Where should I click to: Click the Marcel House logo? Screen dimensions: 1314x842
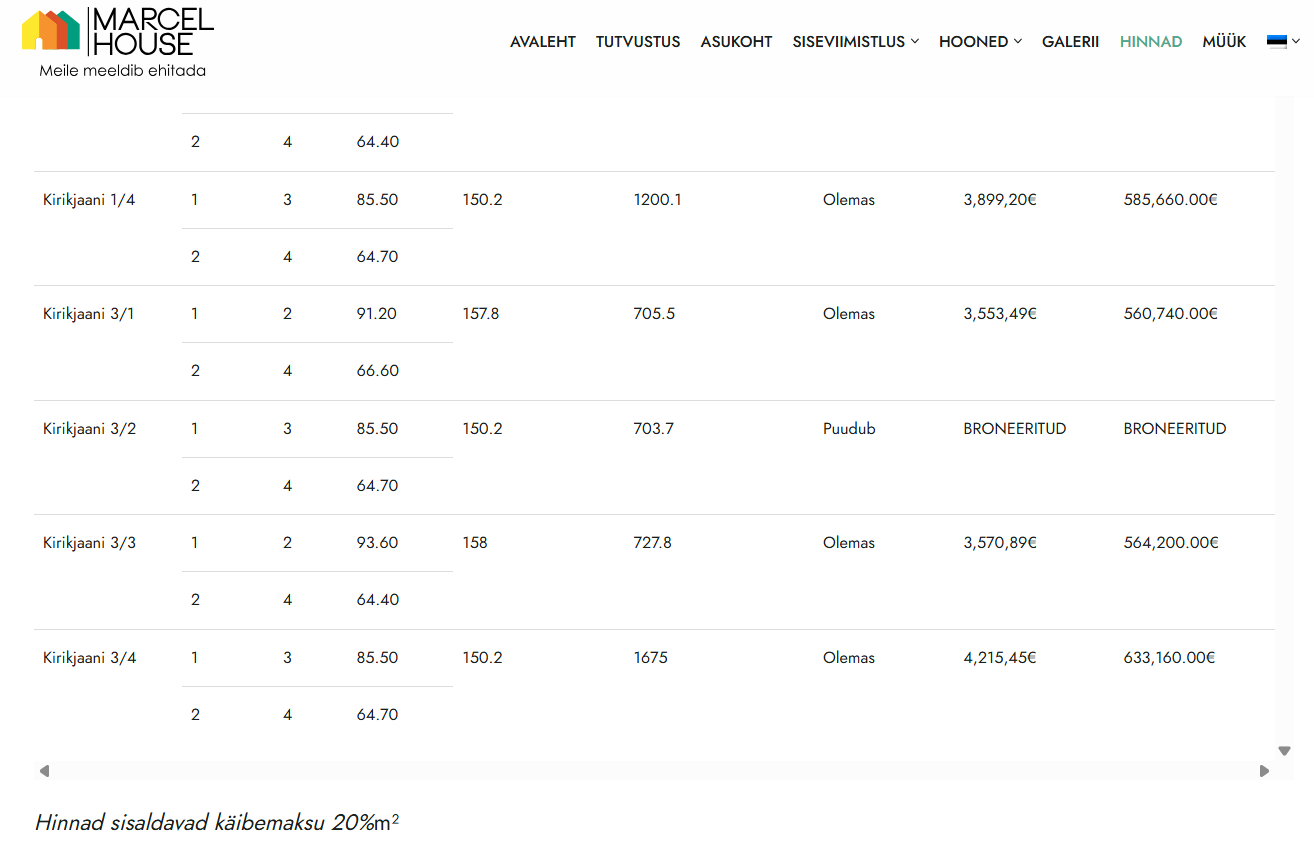[x=118, y=32]
